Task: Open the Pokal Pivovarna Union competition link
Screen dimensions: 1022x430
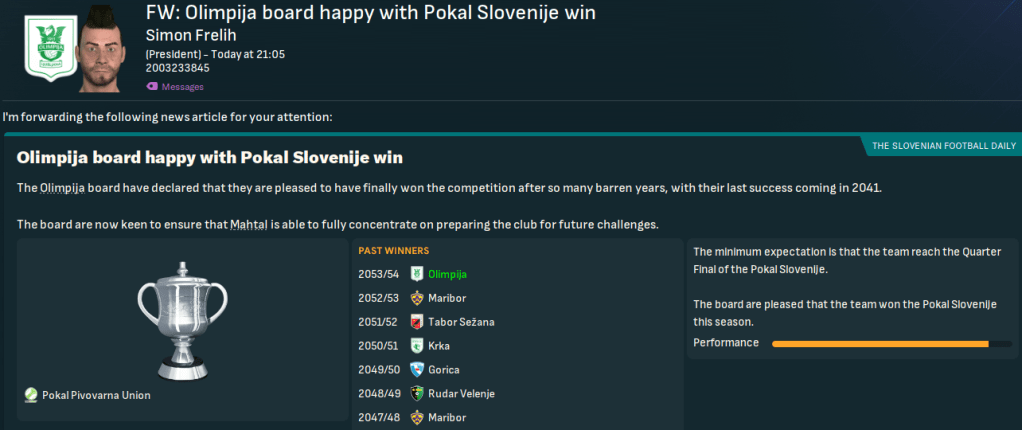Action: [x=96, y=395]
